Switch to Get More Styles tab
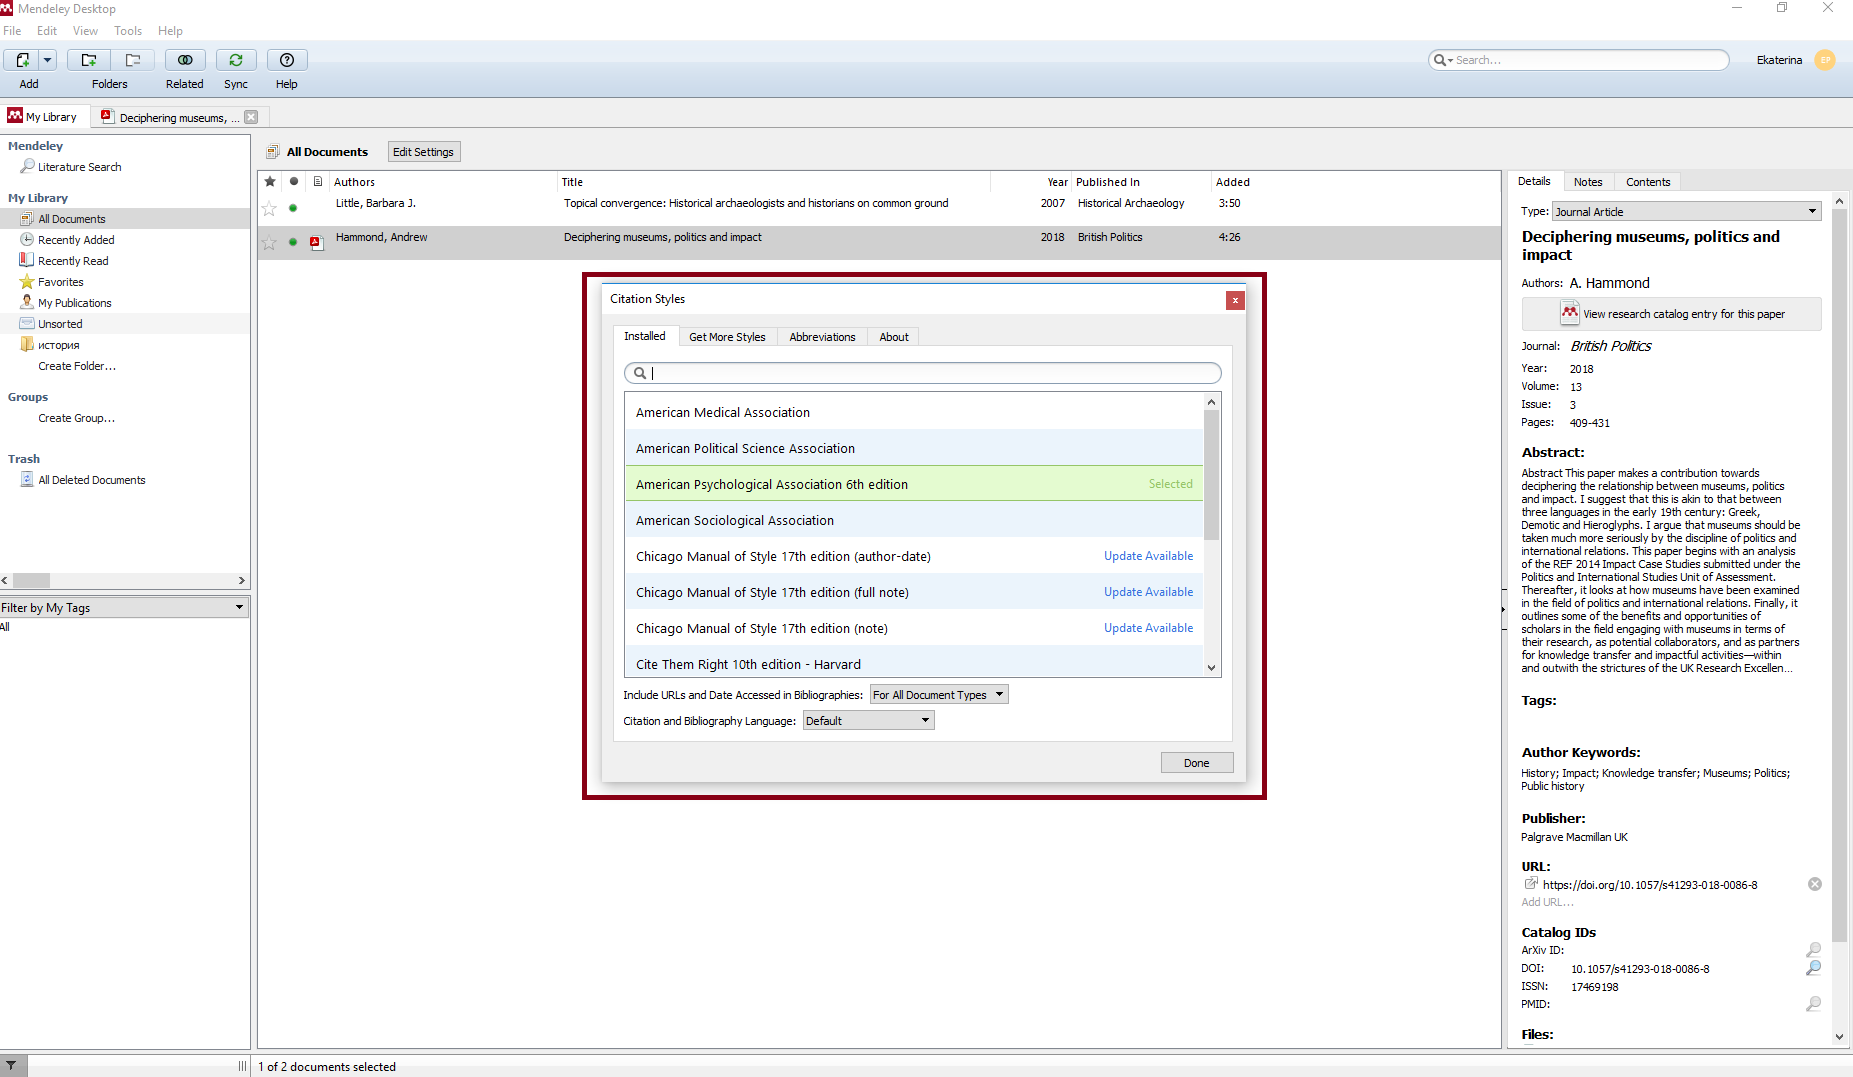 [x=727, y=337]
